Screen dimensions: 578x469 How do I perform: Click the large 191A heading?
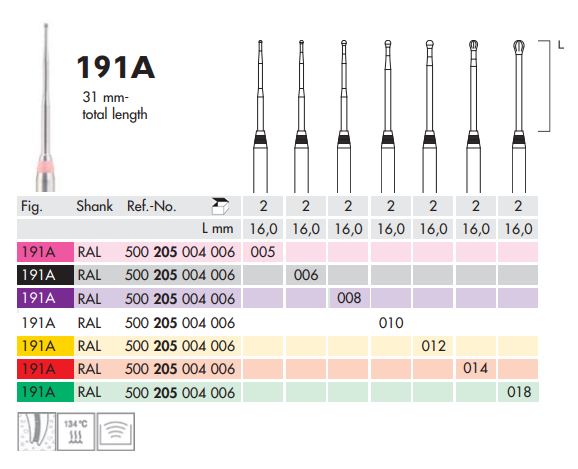pos(115,67)
